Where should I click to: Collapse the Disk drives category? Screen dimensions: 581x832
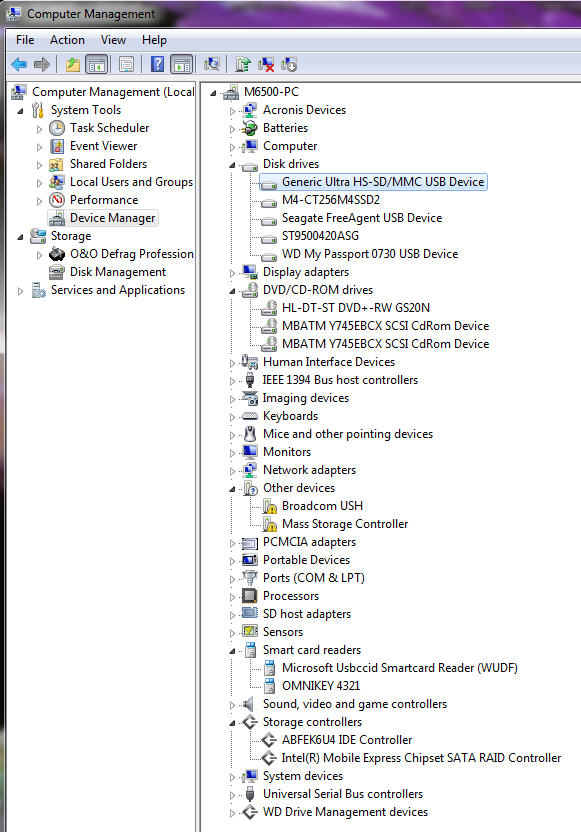click(232, 165)
